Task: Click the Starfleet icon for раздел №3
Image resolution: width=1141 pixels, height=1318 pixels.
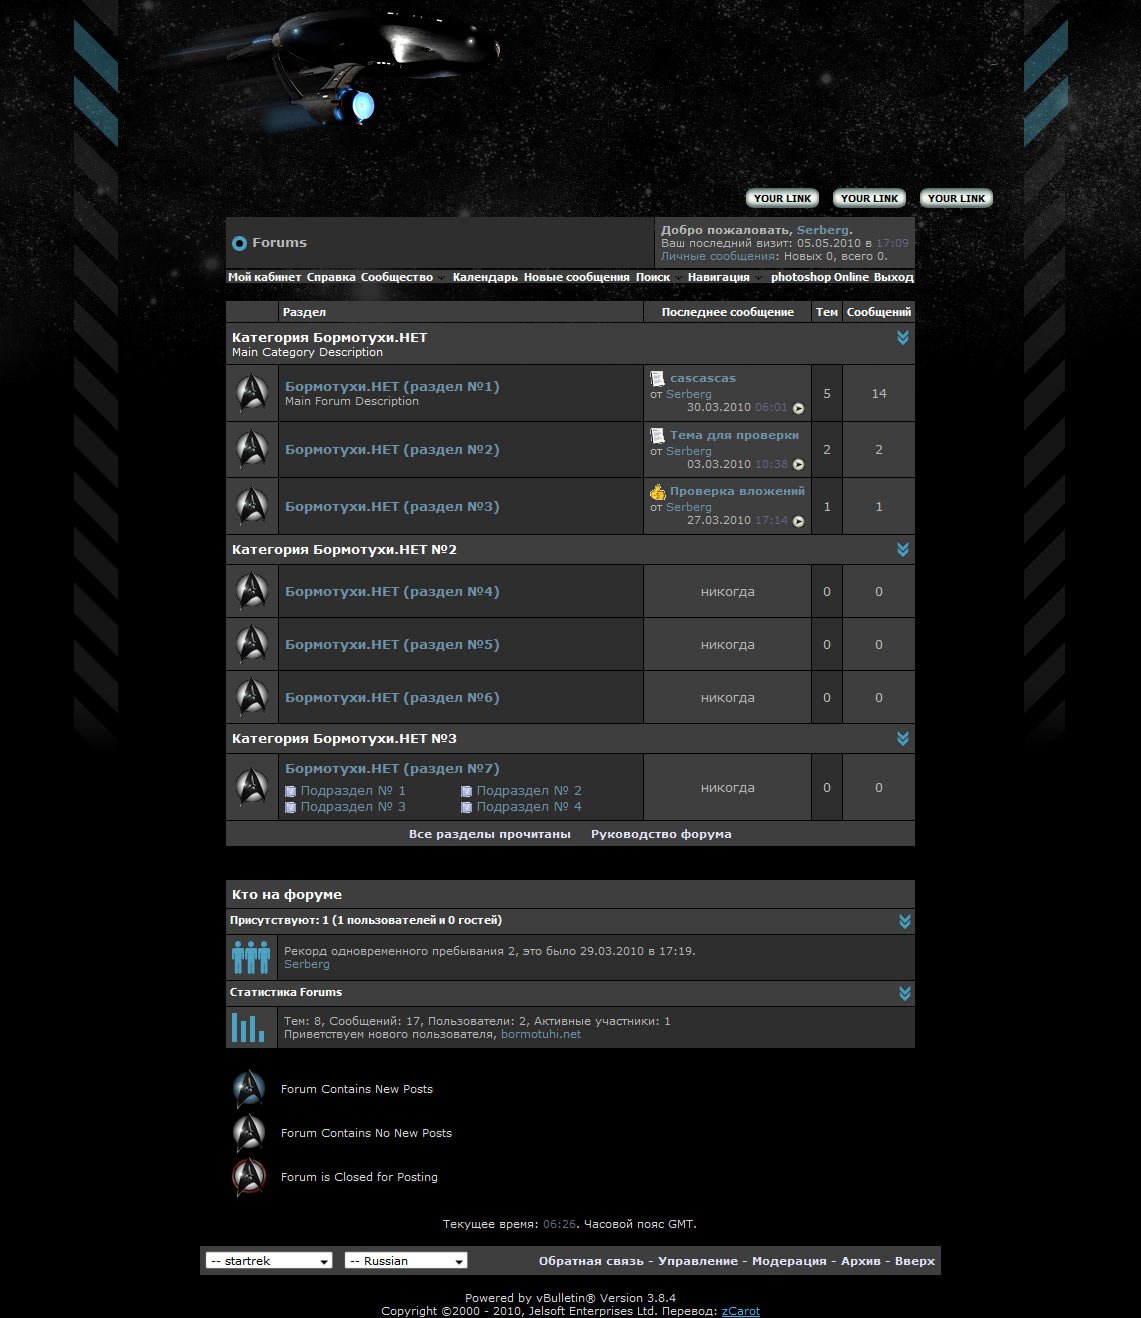Action: click(252, 506)
